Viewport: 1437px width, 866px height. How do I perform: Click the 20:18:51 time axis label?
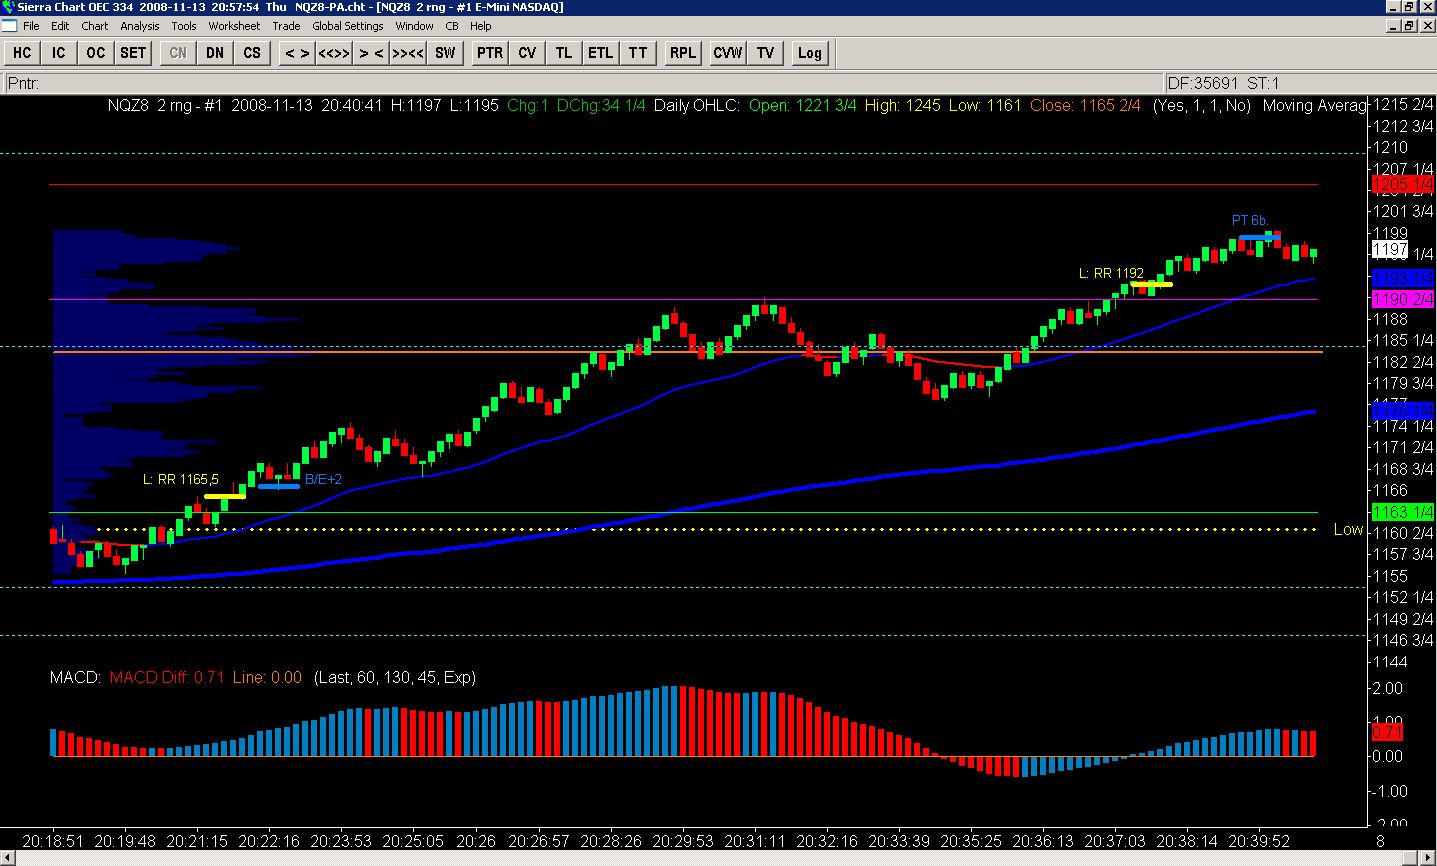pyautogui.click(x=53, y=841)
